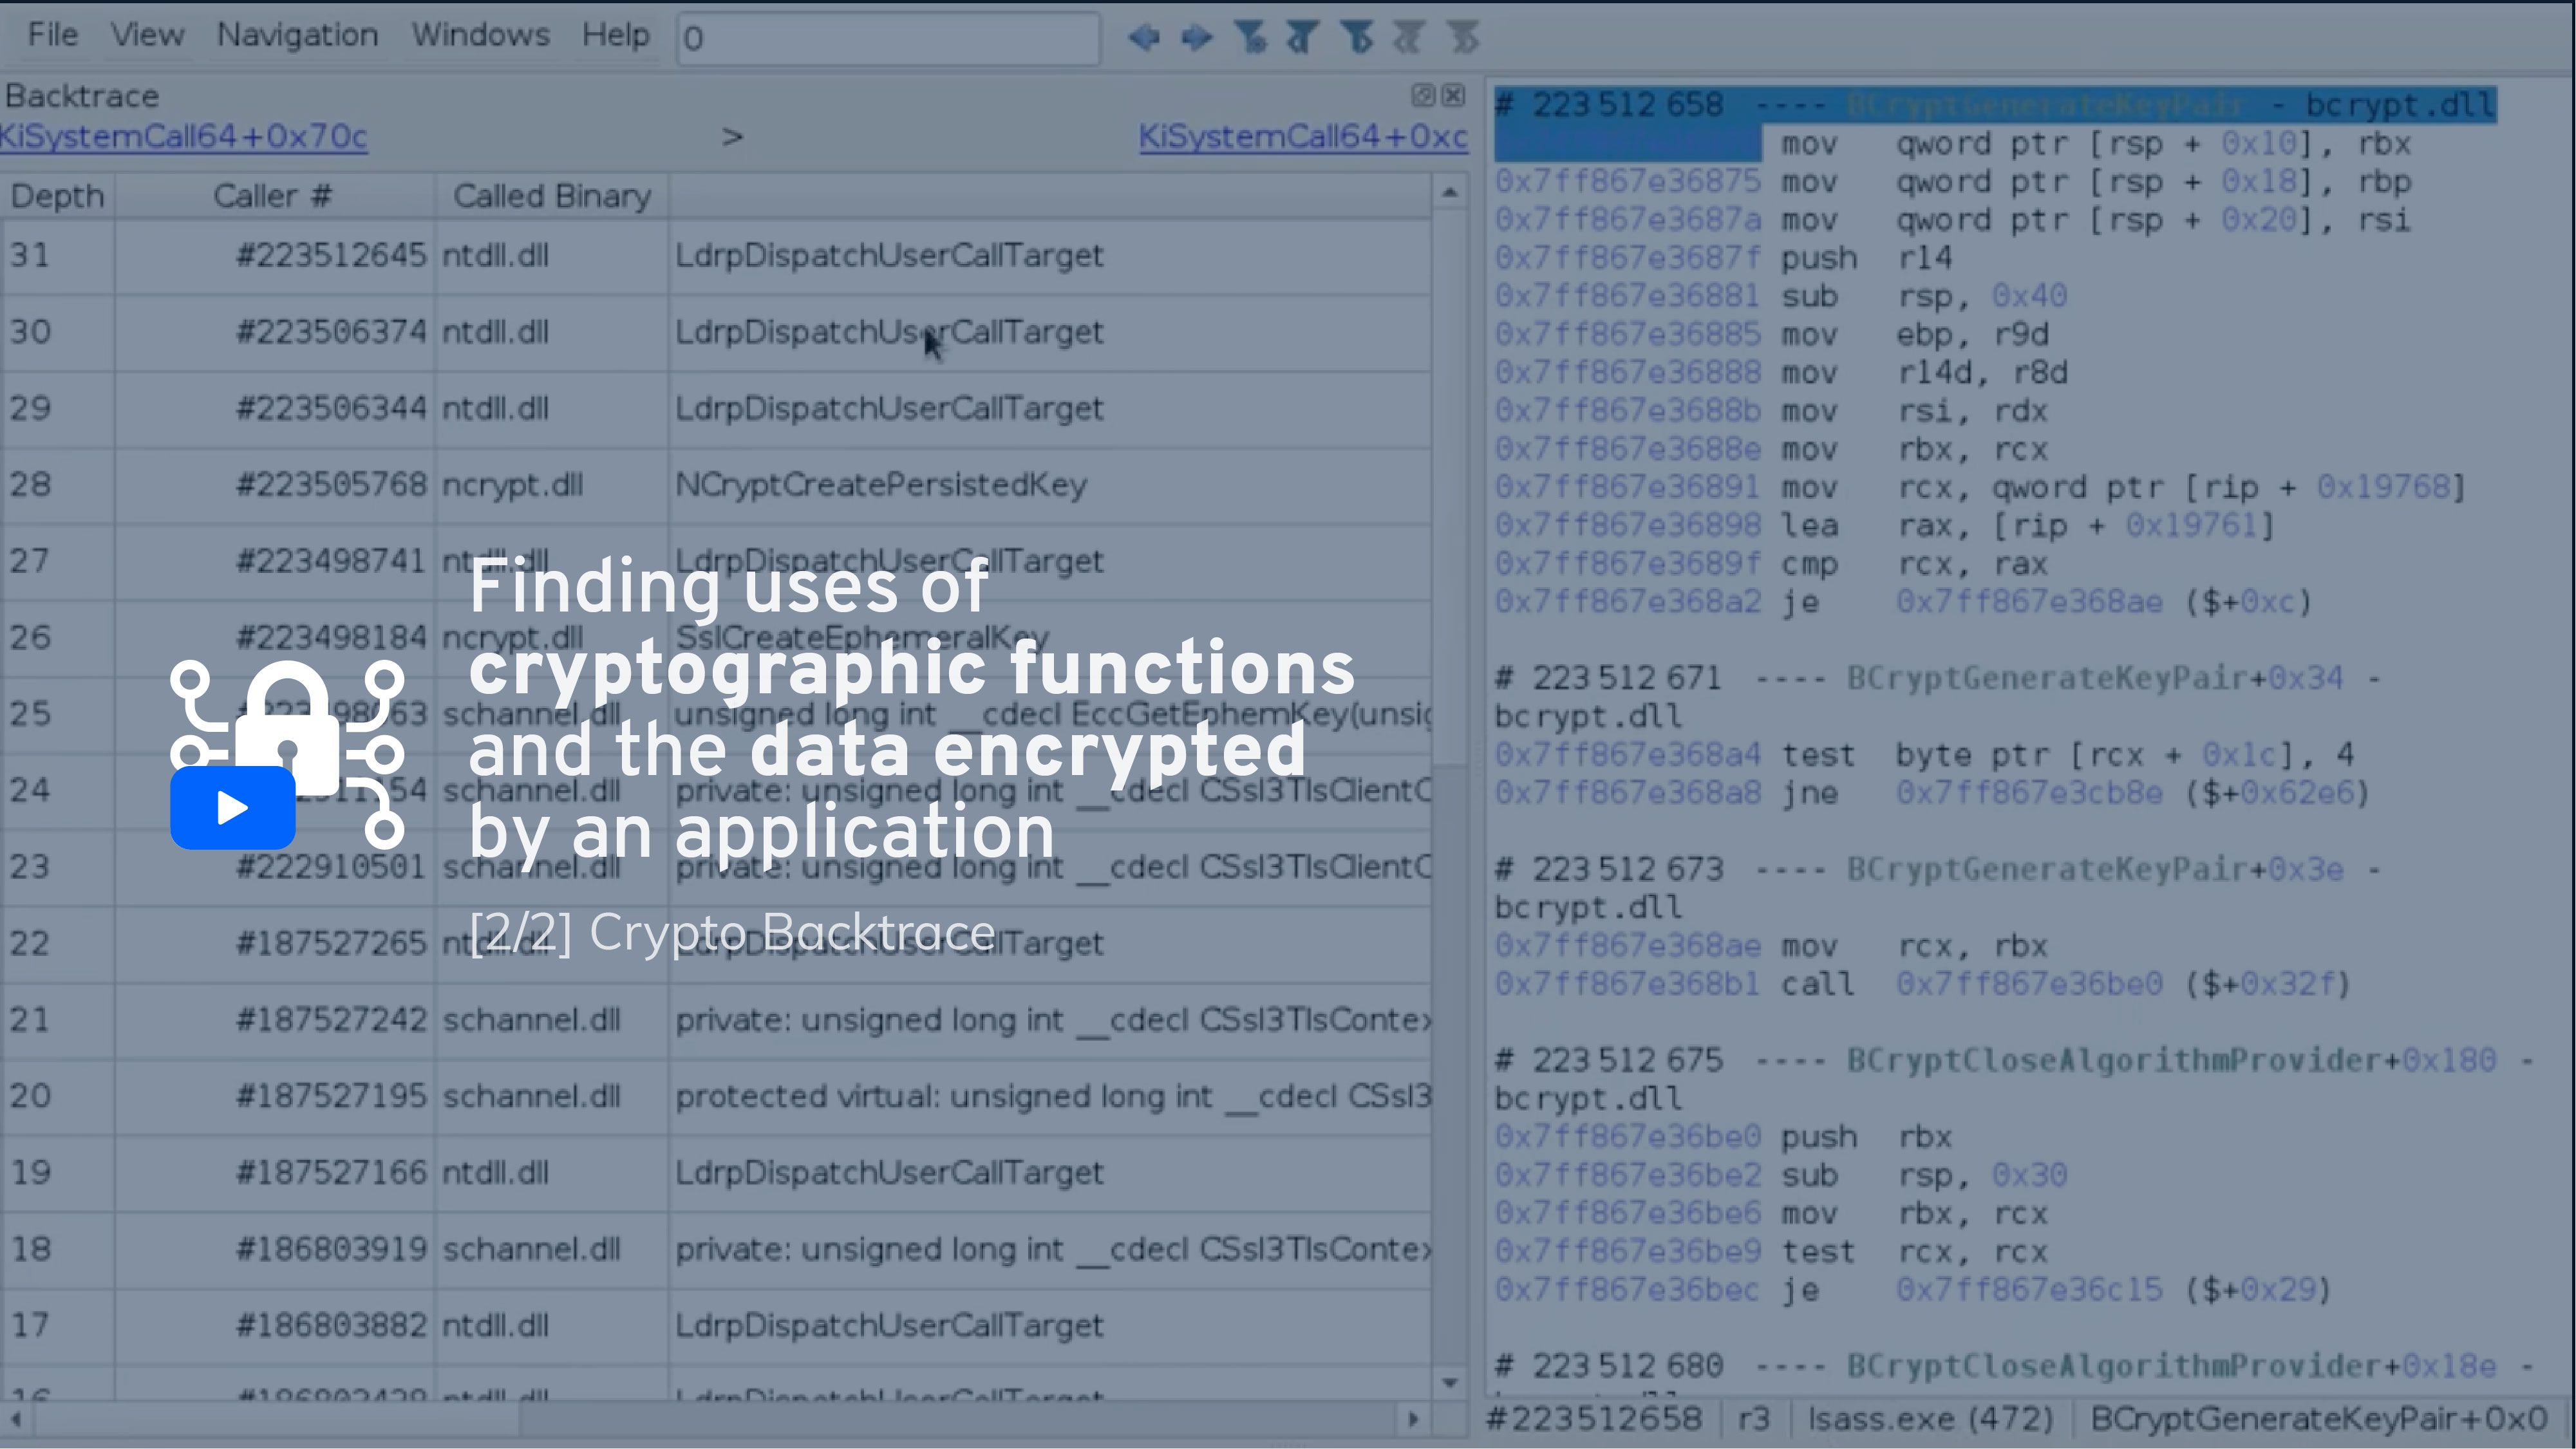Play the Crypto Backtrace video
The image size is (2576, 1449).
pyautogui.click(x=232, y=807)
